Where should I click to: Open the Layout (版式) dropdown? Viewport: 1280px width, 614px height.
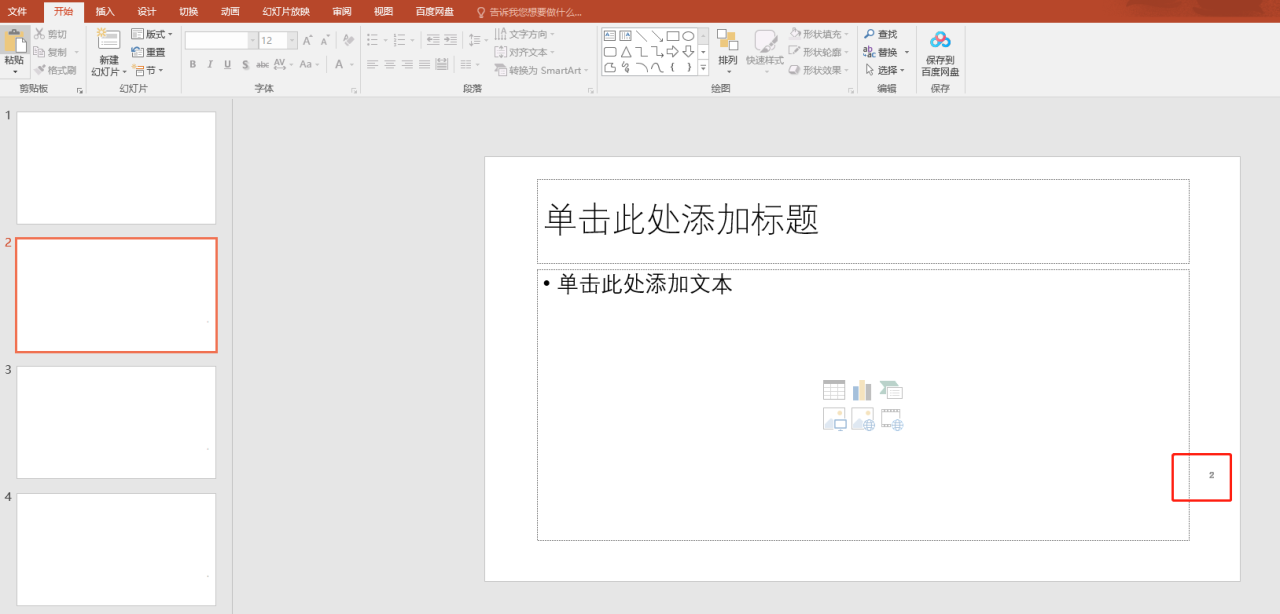click(153, 33)
